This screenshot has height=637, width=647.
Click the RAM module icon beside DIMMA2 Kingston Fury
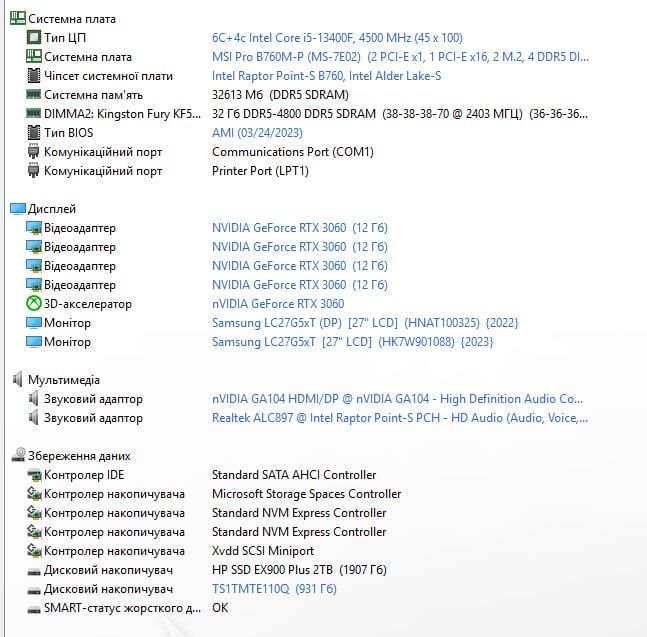click(34, 113)
